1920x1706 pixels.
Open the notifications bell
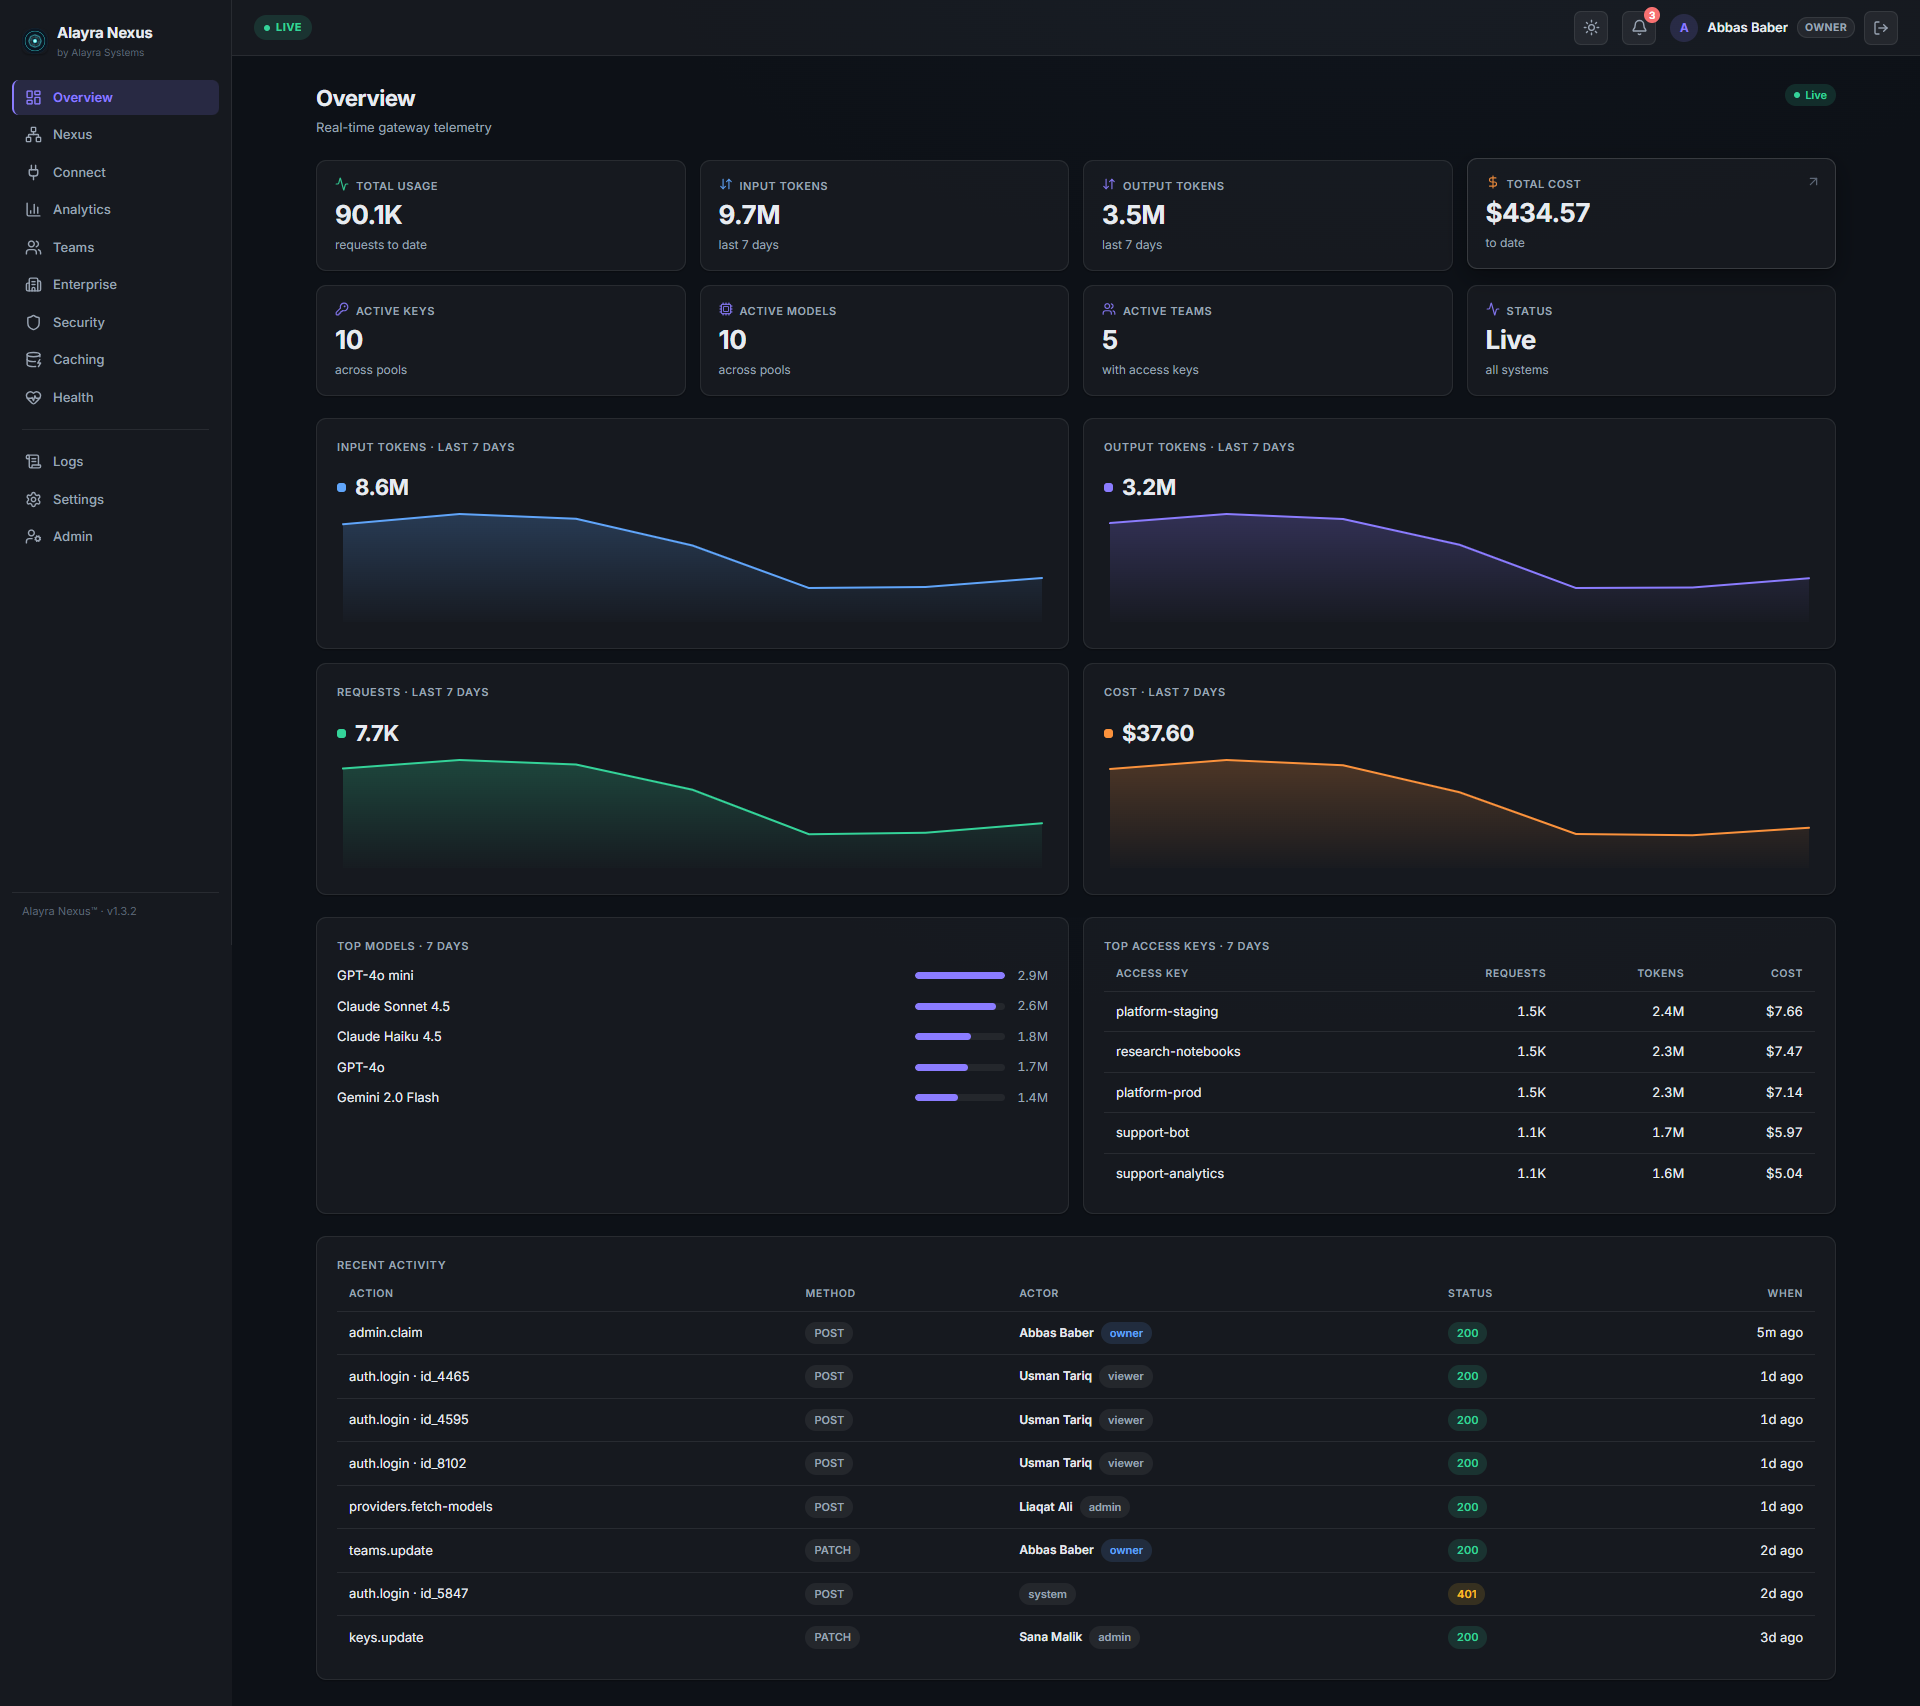[1639, 28]
